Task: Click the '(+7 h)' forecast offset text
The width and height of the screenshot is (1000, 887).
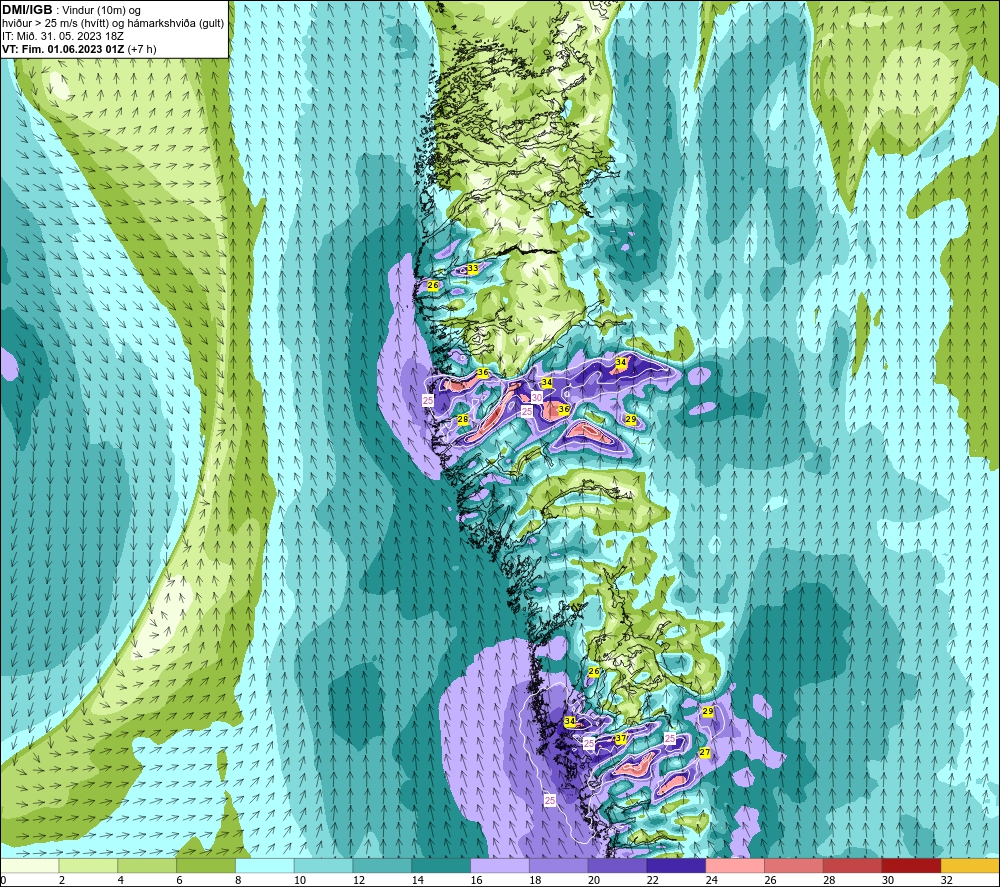Action: [x=142, y=49]
